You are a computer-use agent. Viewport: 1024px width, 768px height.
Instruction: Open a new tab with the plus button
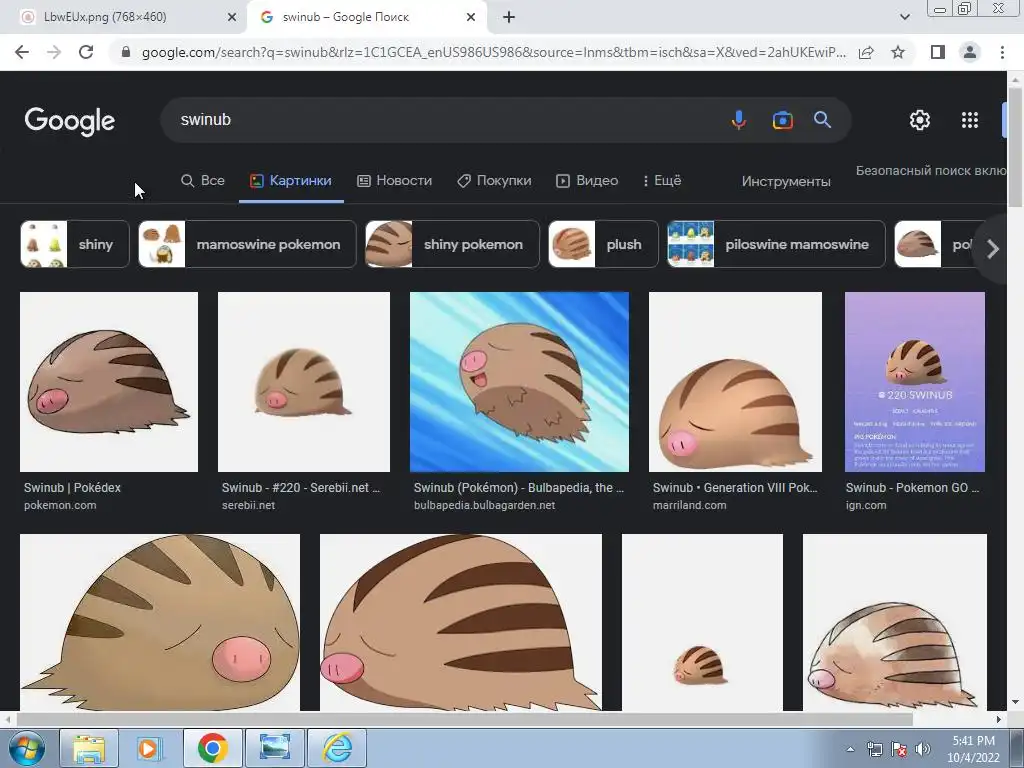pos(509,17)
